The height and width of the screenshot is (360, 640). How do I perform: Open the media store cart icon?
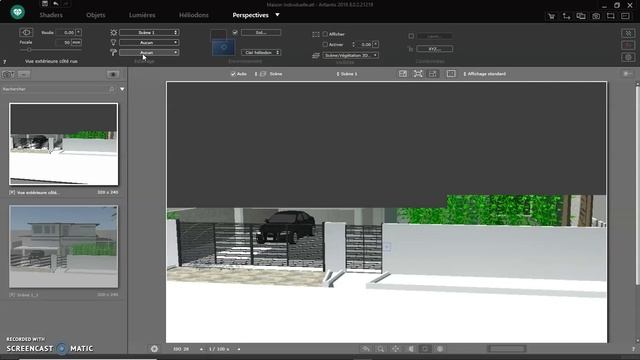click(551, 16)
